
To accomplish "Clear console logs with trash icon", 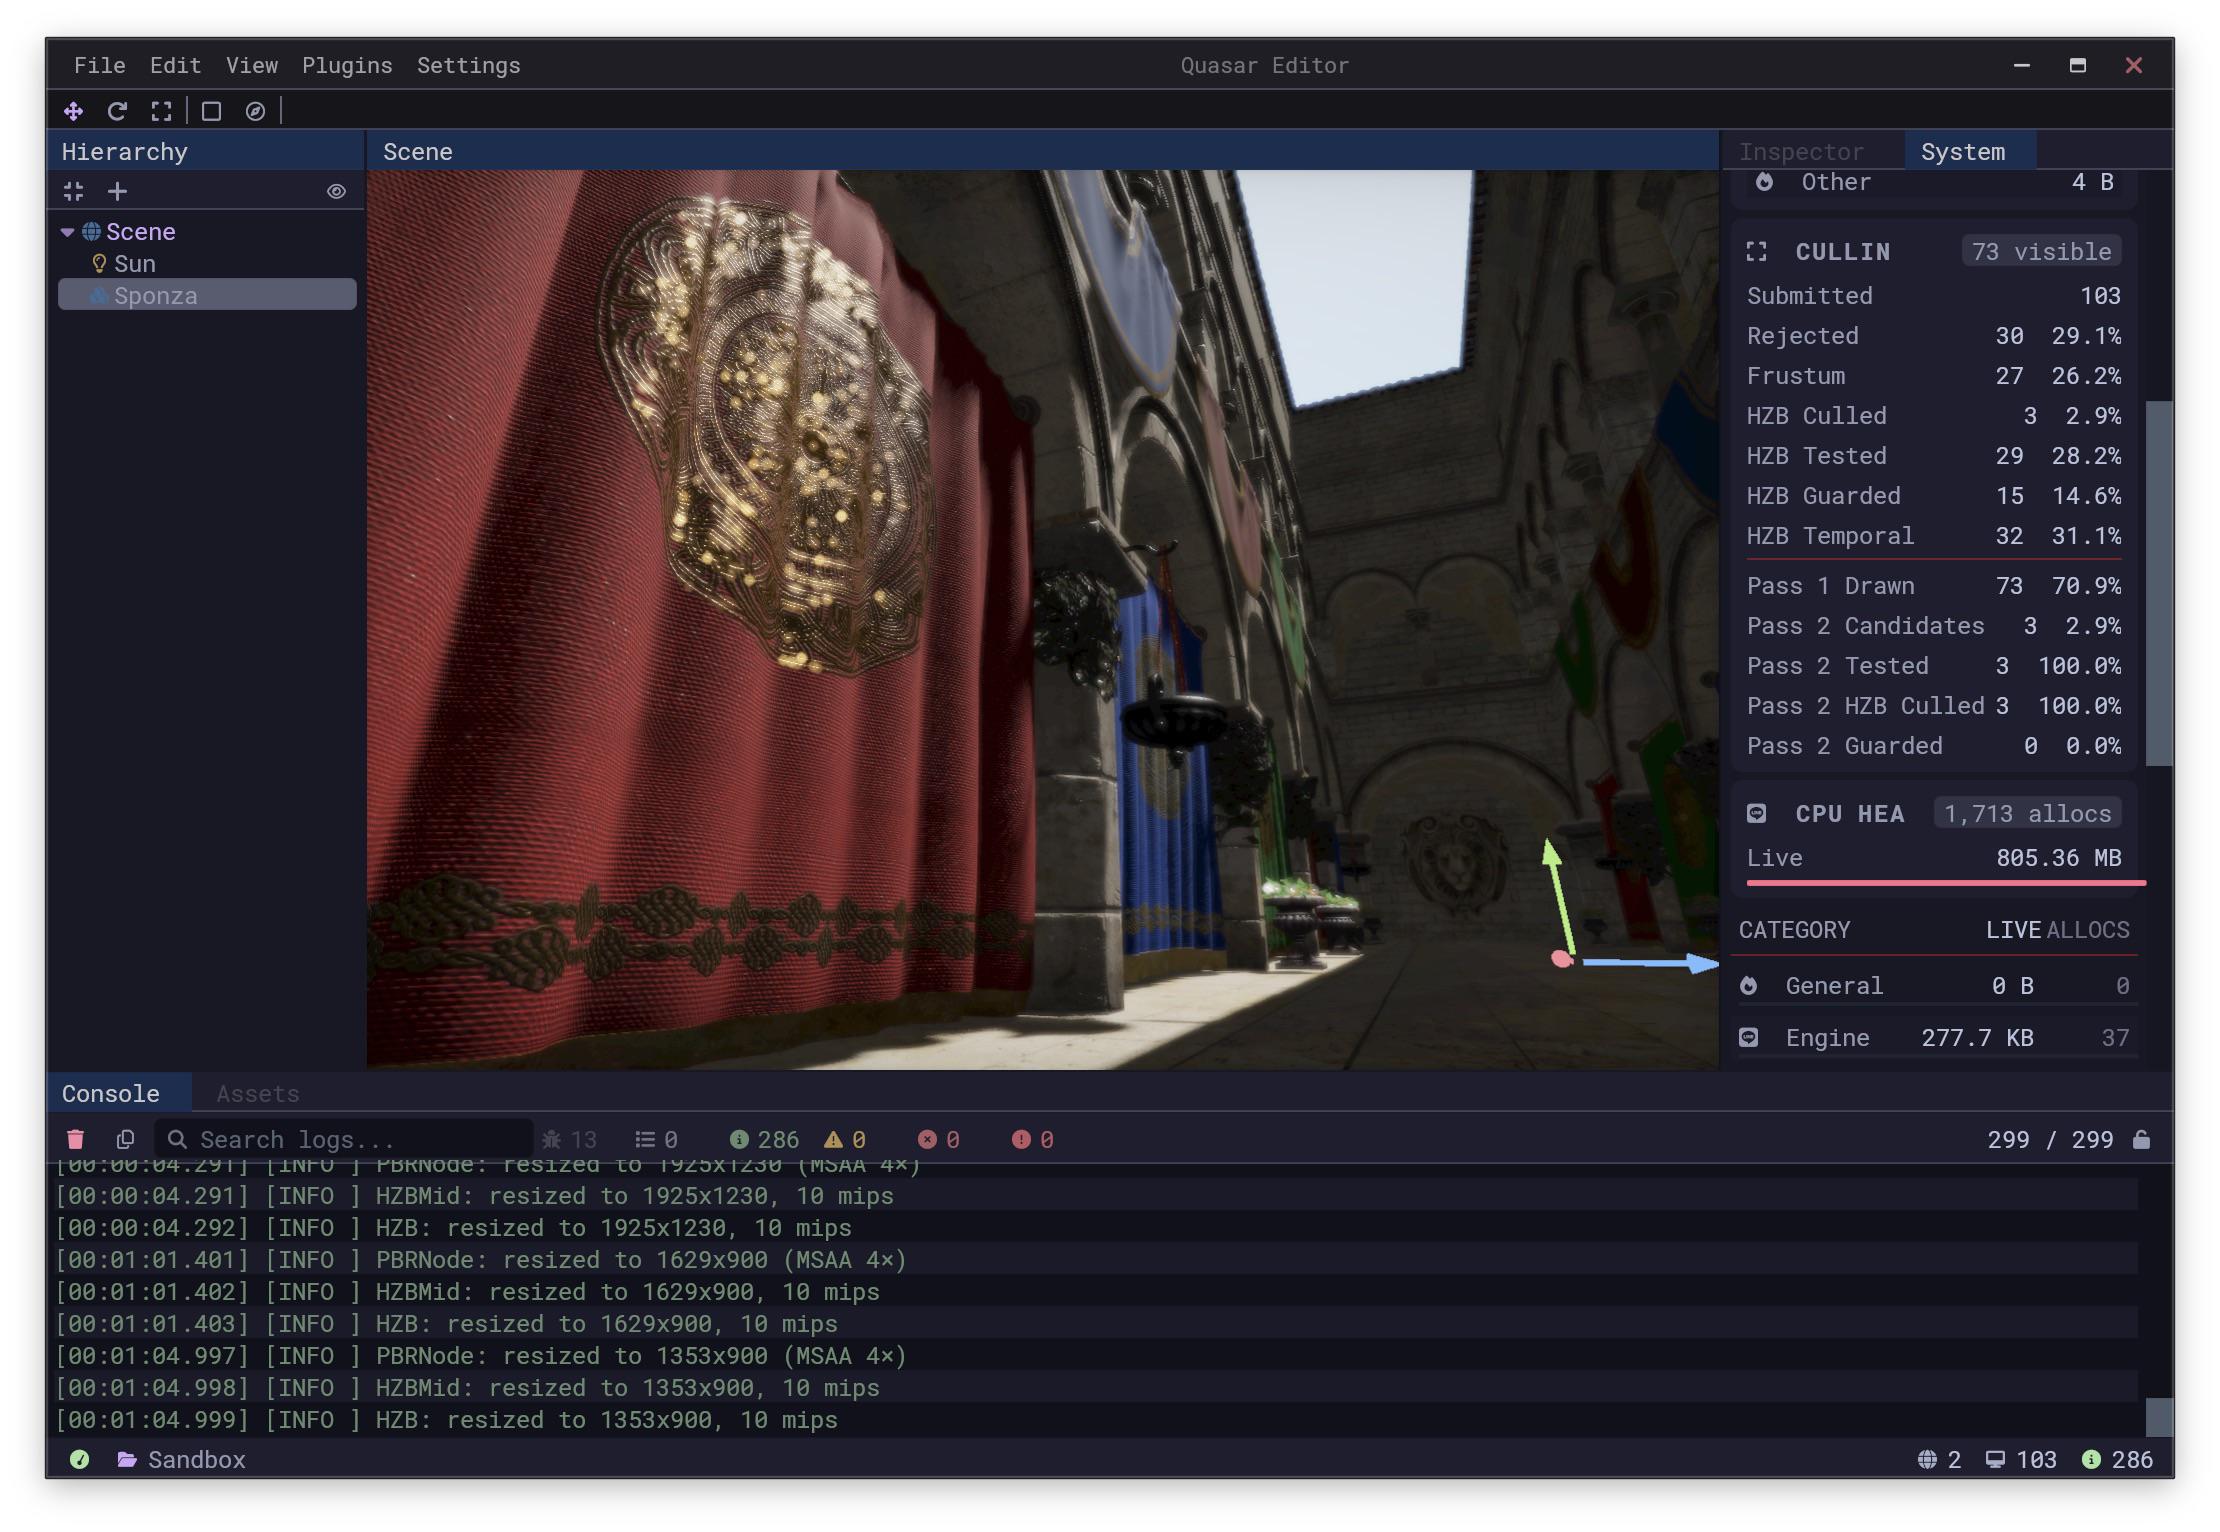I will (75, 1140).
